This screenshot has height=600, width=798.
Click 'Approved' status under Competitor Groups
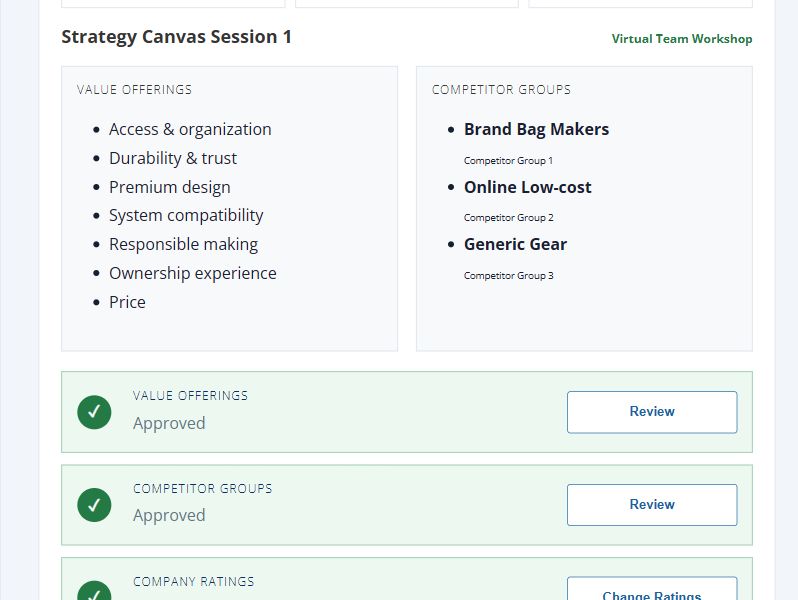click(169, 516)
